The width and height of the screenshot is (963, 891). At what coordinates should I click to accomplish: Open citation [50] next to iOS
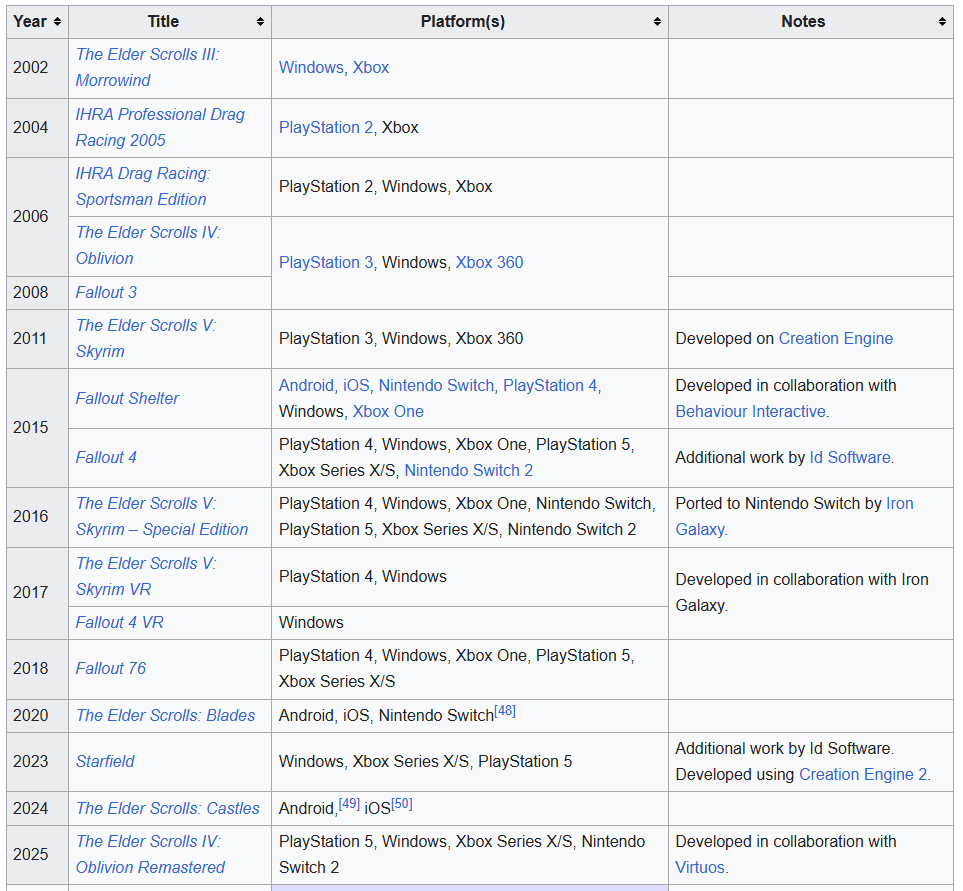pos(402,803)
